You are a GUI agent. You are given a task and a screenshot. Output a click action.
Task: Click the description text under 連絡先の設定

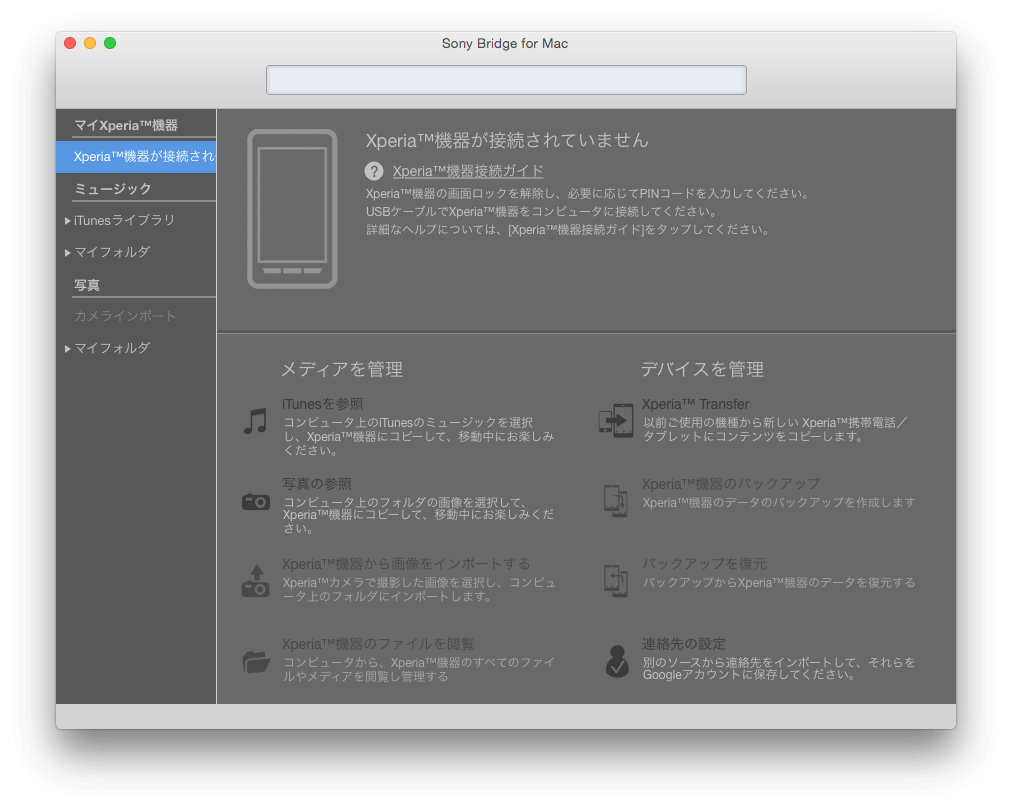pos(779,668)
